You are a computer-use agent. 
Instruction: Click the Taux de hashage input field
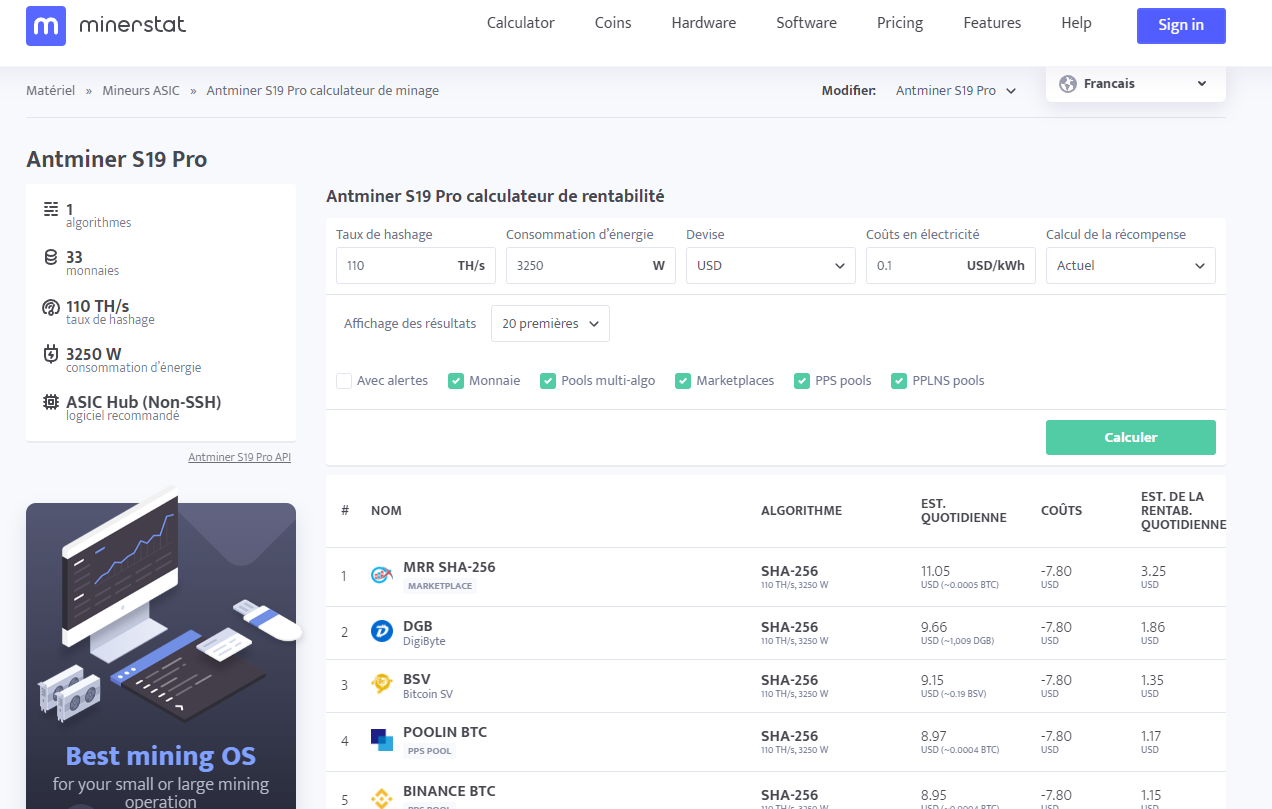point(395,266)
